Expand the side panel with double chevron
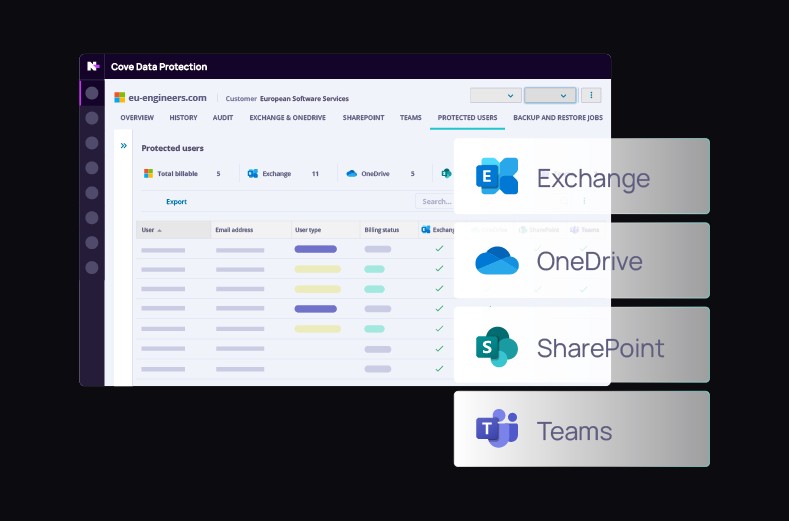 coord(124,146)
